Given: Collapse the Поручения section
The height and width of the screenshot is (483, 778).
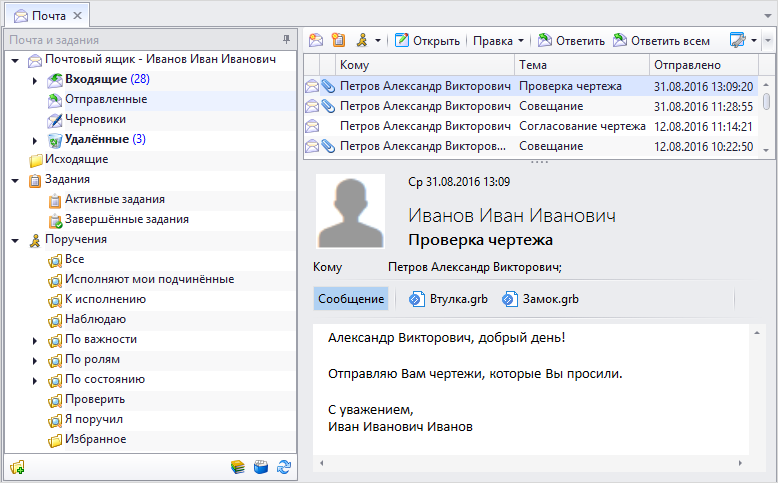Looking at the screenshot, I should click(15, 240).
